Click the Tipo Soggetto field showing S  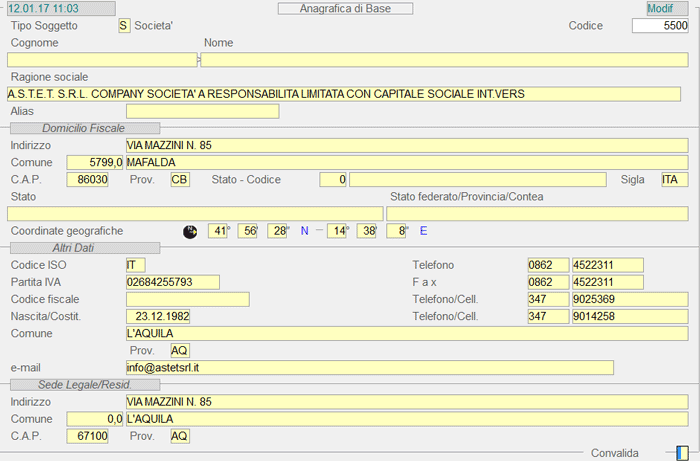click(124, 25)
